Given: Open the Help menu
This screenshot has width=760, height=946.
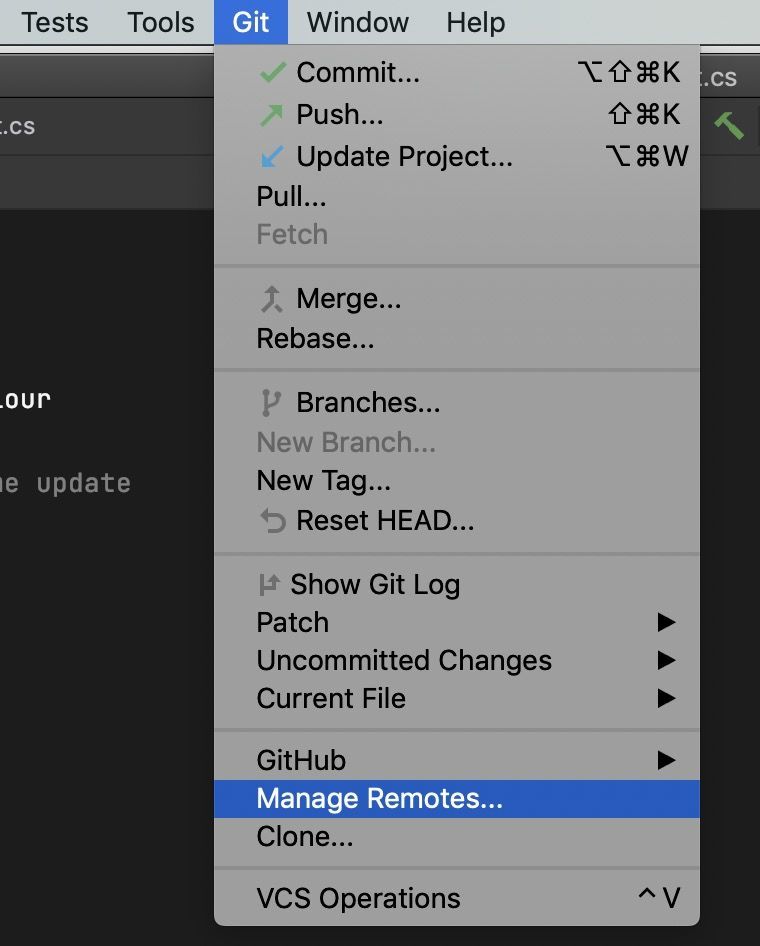Looking at the screenshot, I should 476,22.
